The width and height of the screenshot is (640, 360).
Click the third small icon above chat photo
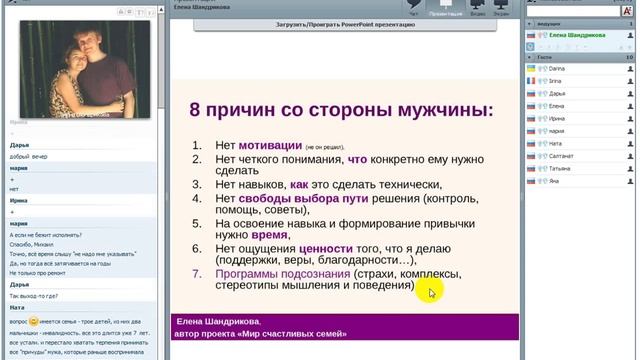point(140,13)
